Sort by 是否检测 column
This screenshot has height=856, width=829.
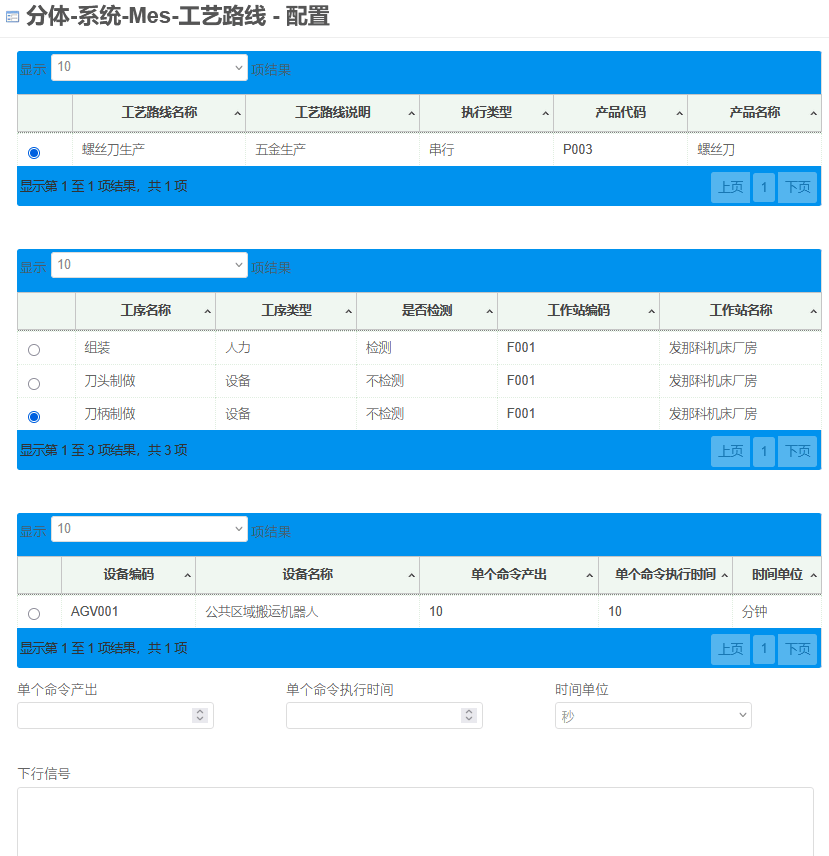tap(427, 311)
